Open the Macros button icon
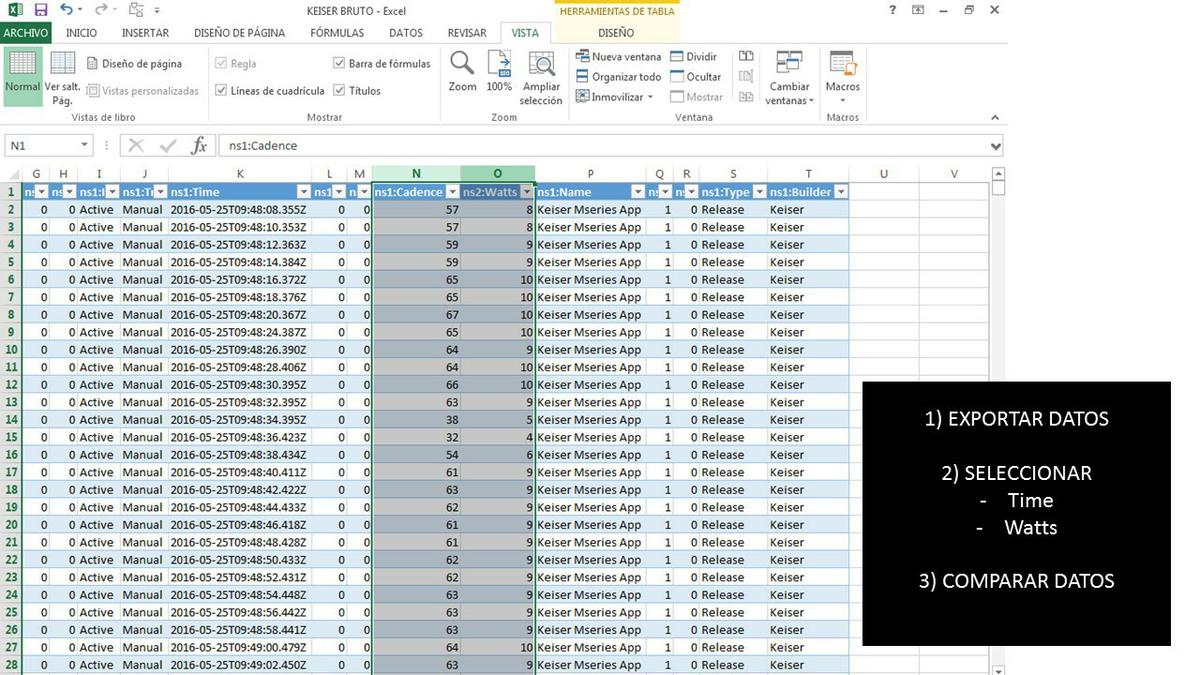Image resolution: width=1200 pixels, height=675 pixels. [x=842, y=65]
